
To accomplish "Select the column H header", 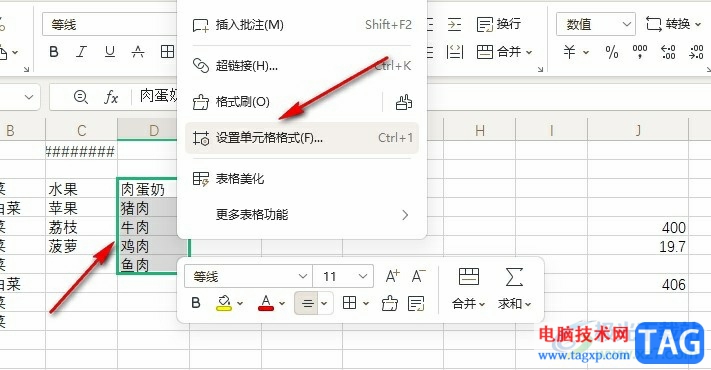I will (x=480, y=131).
